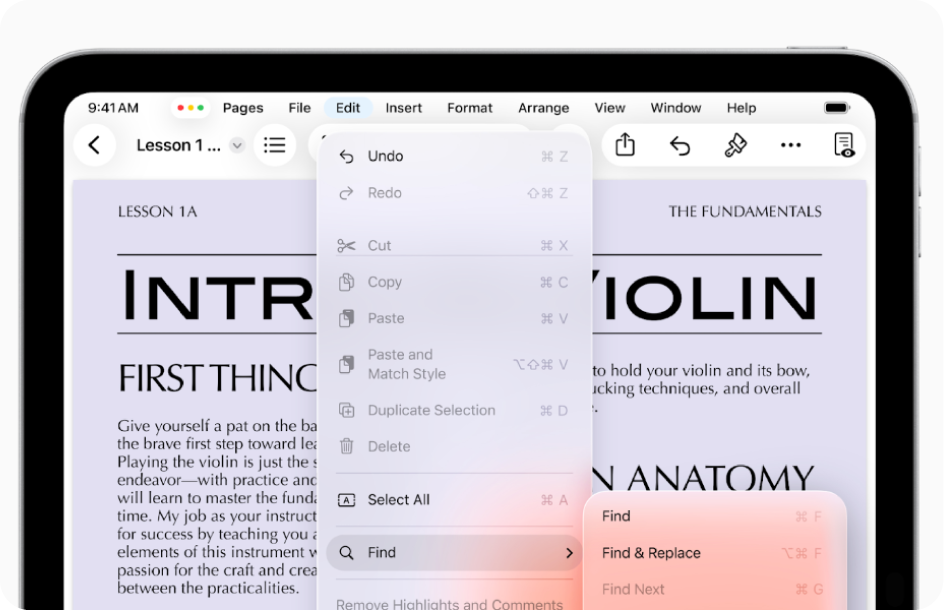Choose Cut in the Edit menu
The image size is (944, 610).
(x=454, y=246)
